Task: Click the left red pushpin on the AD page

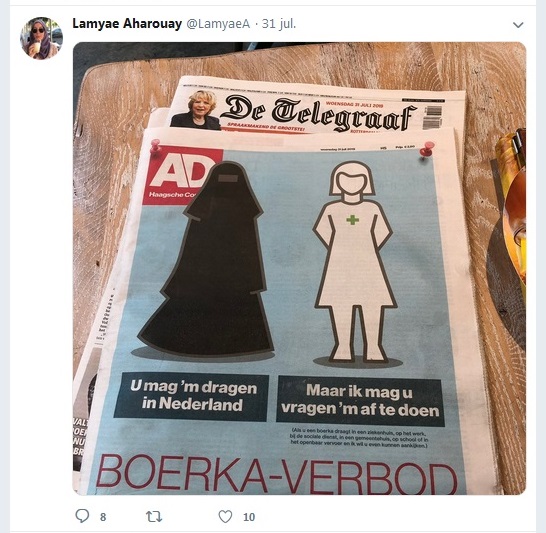Action: [x=155, y=146]
